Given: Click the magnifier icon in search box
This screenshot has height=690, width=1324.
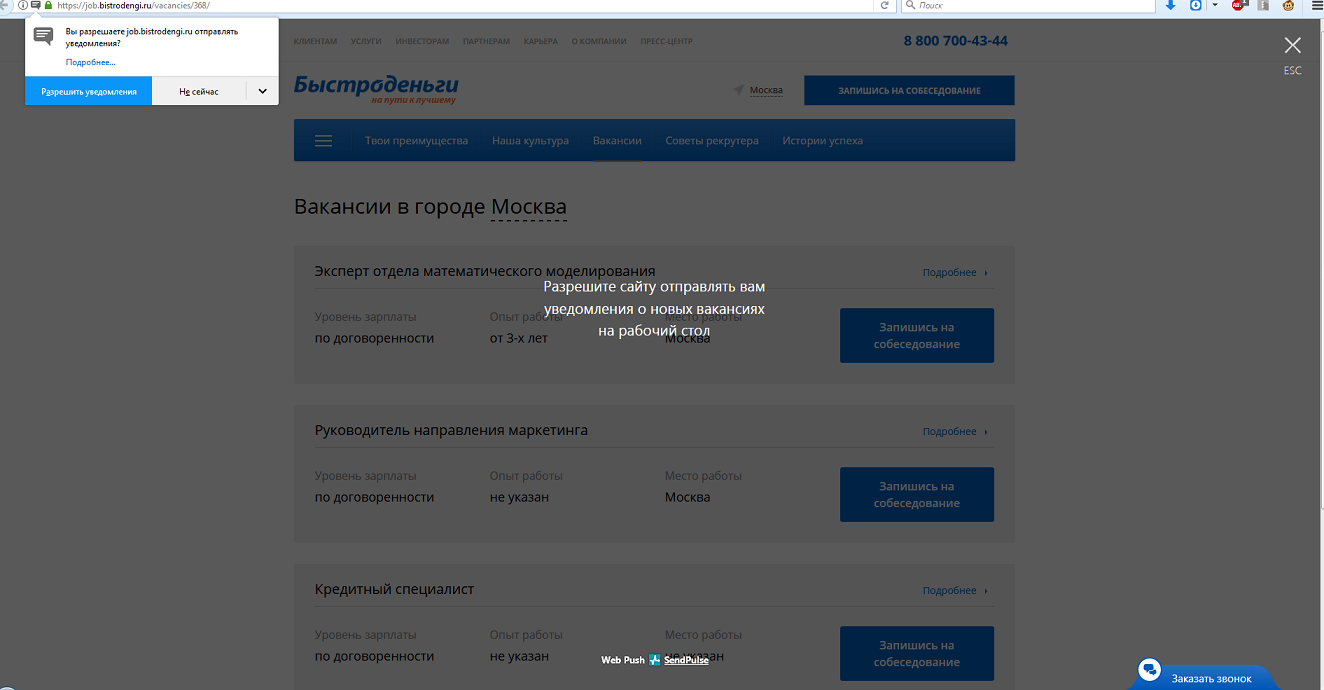Looking at the screenshot, I should point(909,5).
